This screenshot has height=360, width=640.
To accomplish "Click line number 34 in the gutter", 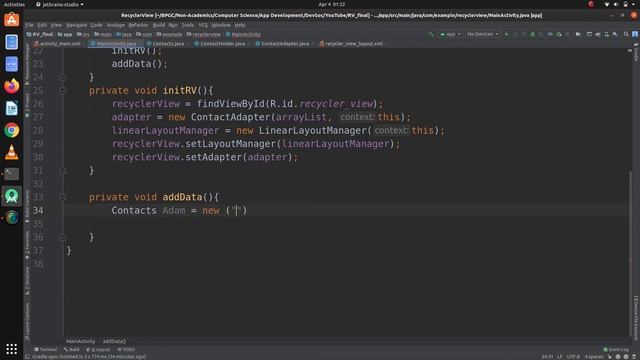I will pyautogui.click(x=38, y=211).
